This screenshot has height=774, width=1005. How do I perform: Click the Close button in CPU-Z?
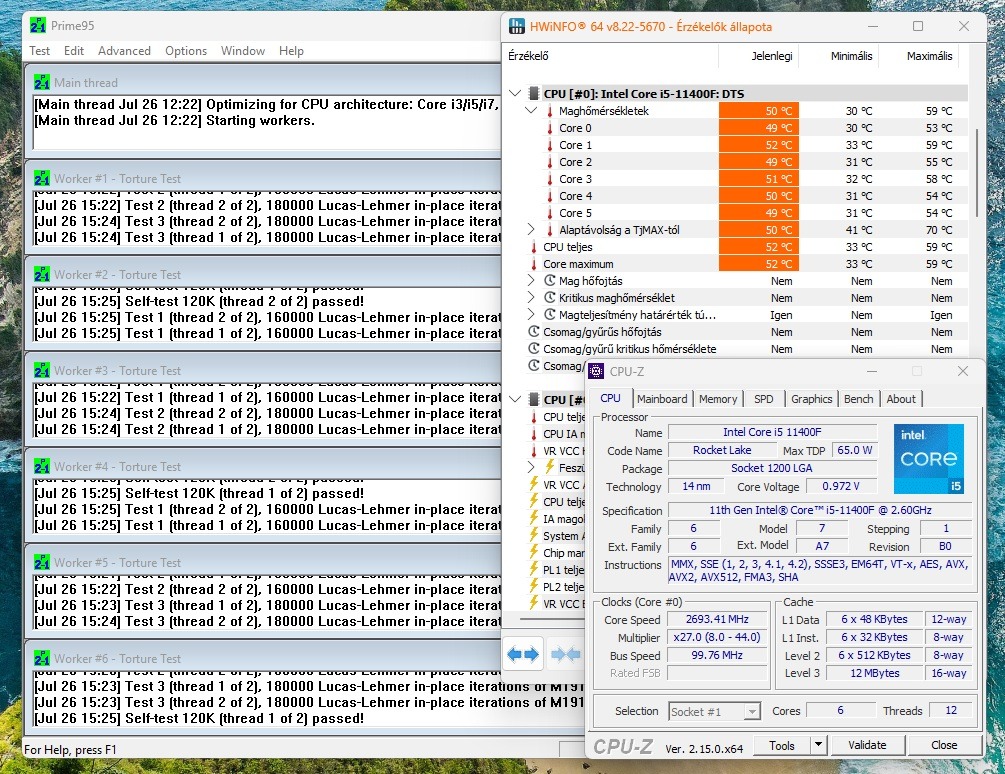(943, 745)
